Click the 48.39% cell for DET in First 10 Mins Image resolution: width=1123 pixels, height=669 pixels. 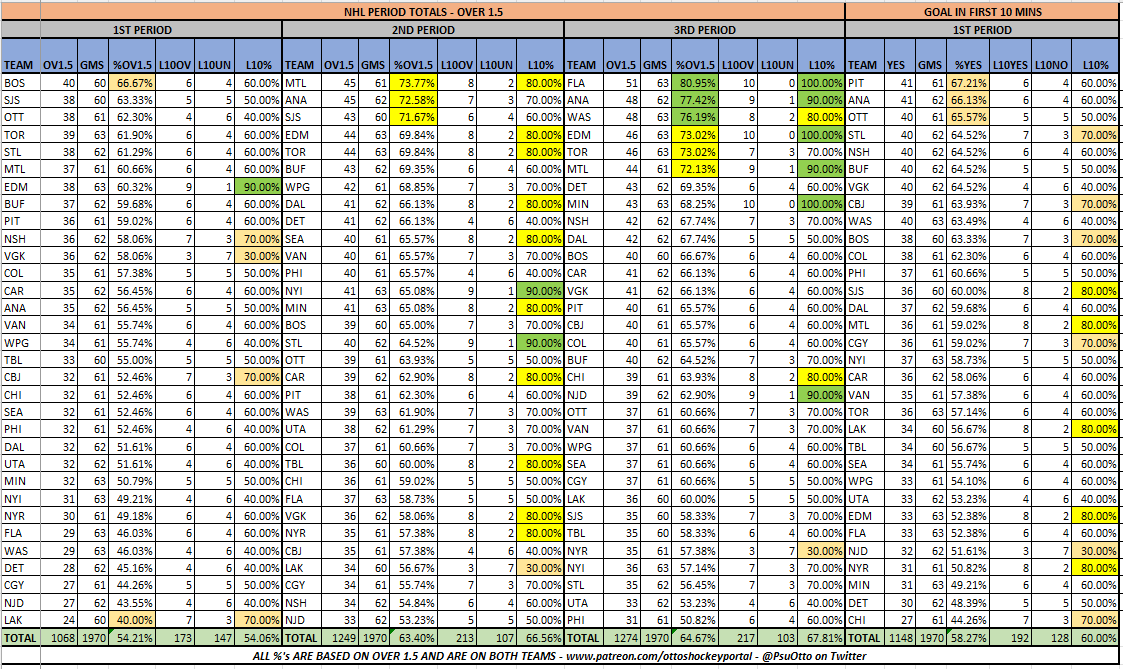[x=968, y=602]
